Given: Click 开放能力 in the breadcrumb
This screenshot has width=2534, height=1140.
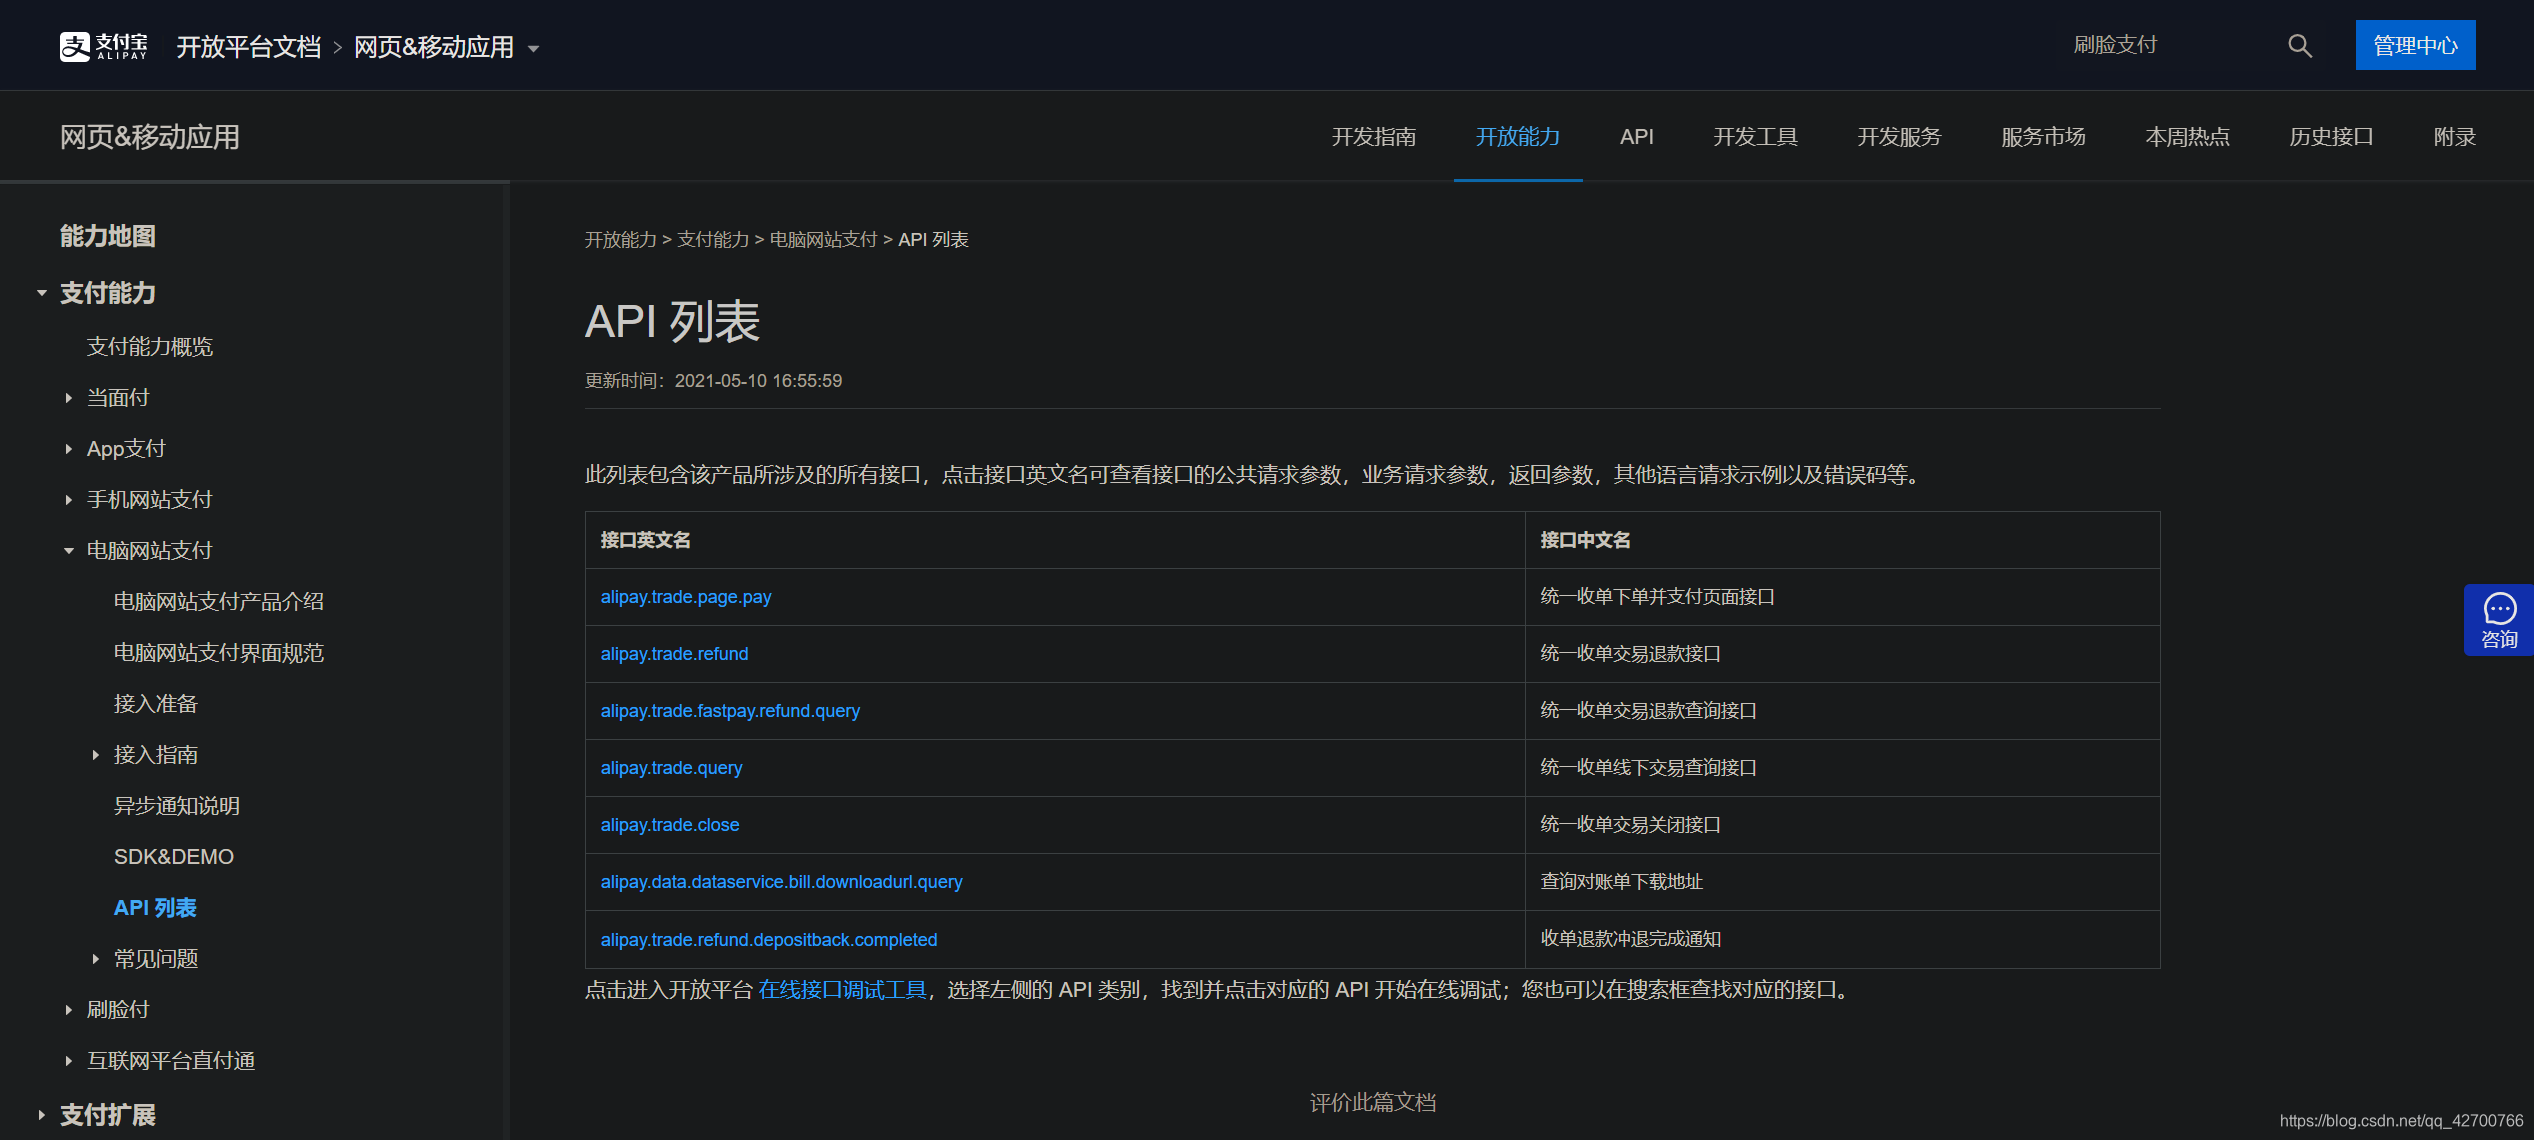Looking at the screenshot, I should 620,240.
